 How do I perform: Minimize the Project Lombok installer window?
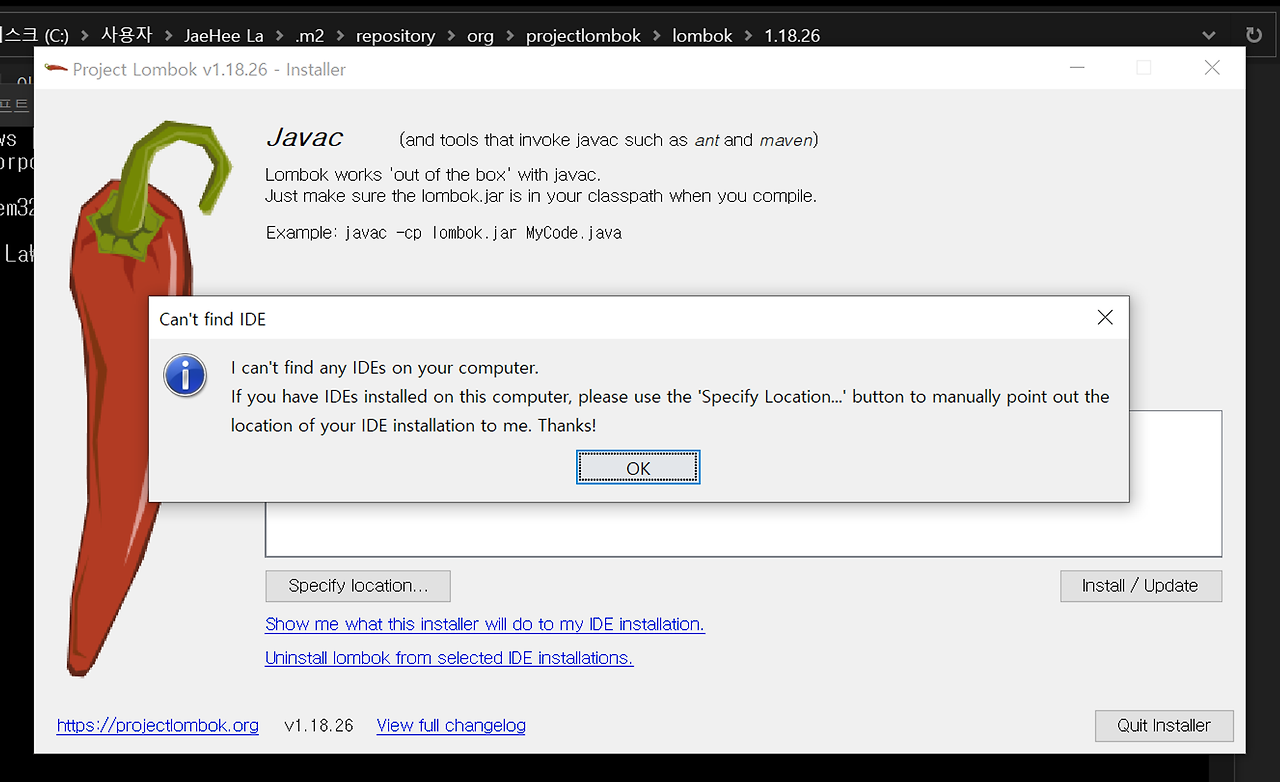(1076, 68)
